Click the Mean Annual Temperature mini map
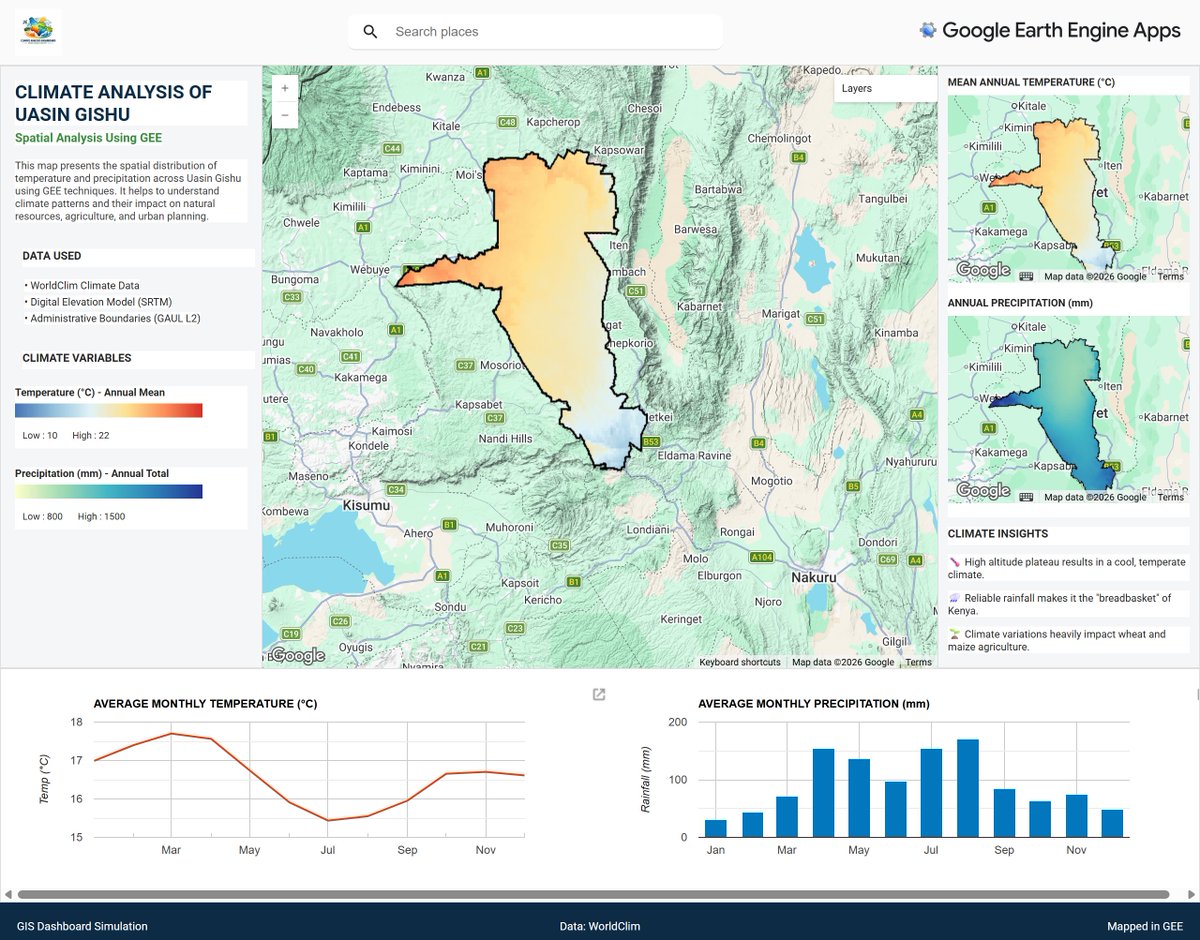The width and height of the screenshot is (1200, 940). pos(1069,188)
